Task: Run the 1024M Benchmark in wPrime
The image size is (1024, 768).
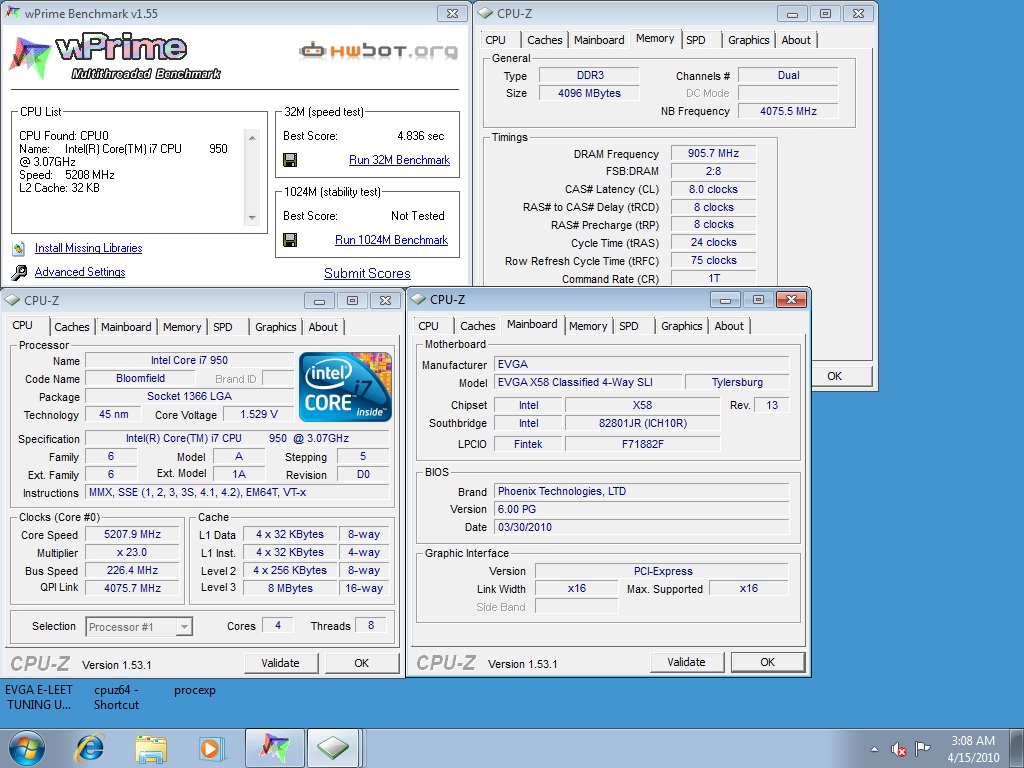Action: (x=391, y=240)
